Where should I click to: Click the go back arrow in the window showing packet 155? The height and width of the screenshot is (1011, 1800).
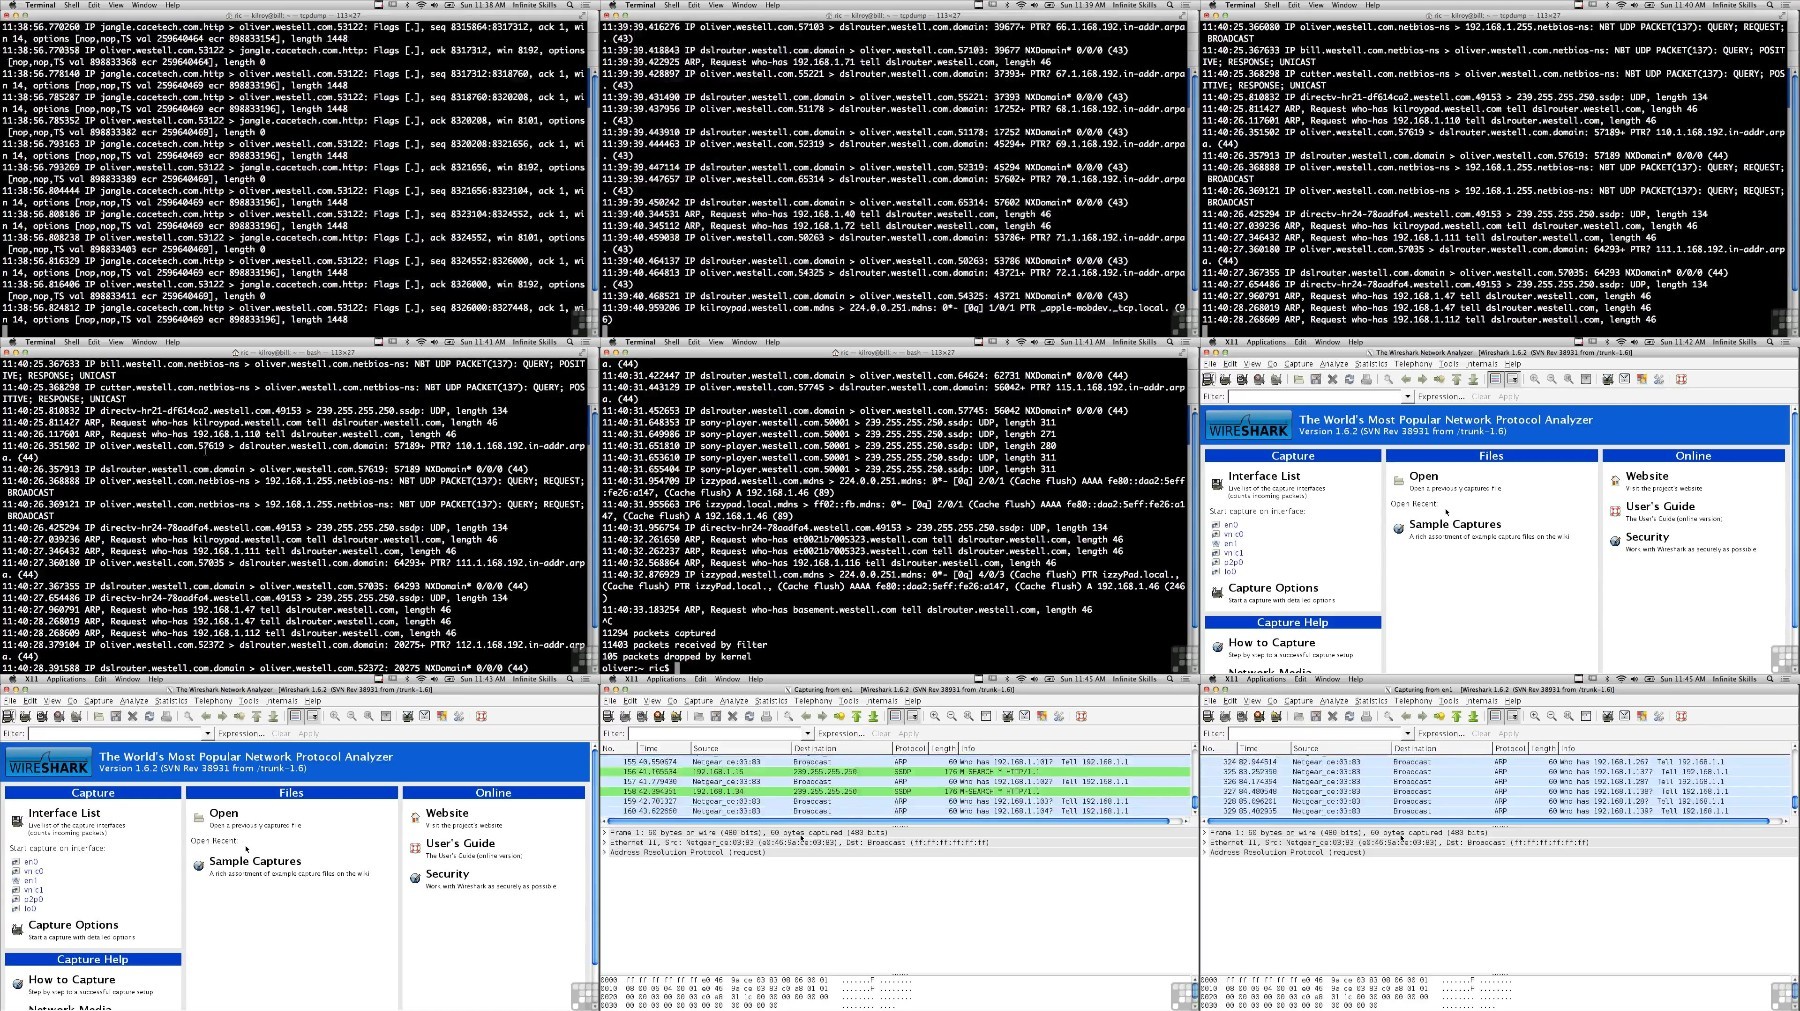tap(805, 716)
